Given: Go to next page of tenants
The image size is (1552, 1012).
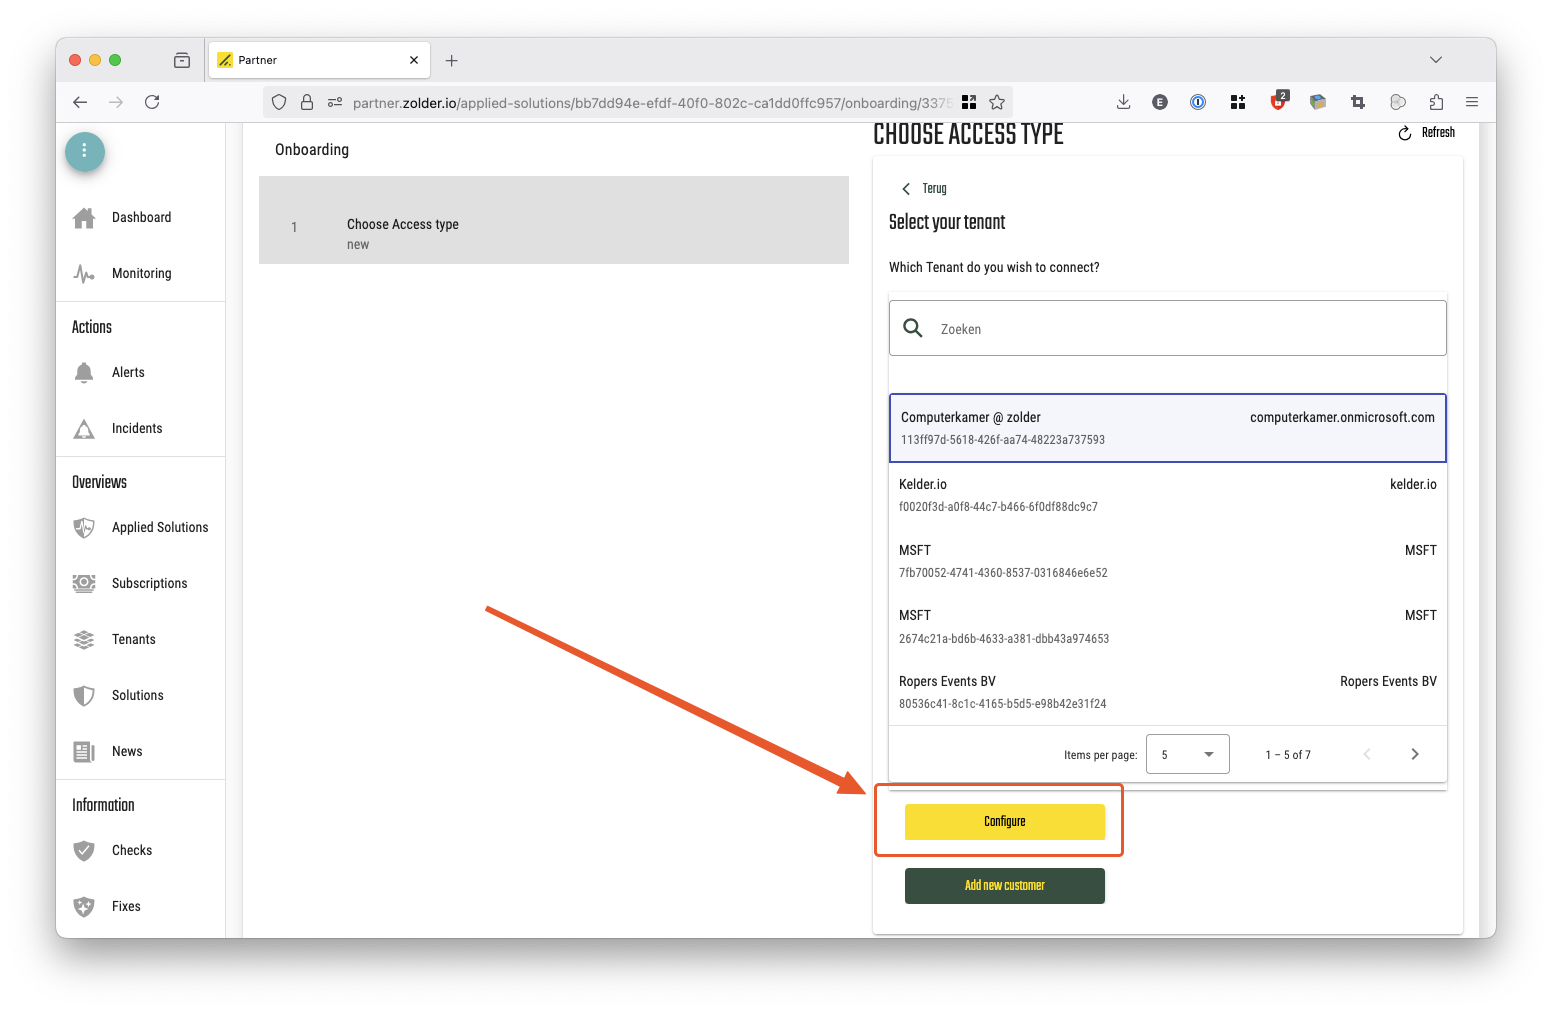Looking at the screenshot, I should click(1414, 755).
